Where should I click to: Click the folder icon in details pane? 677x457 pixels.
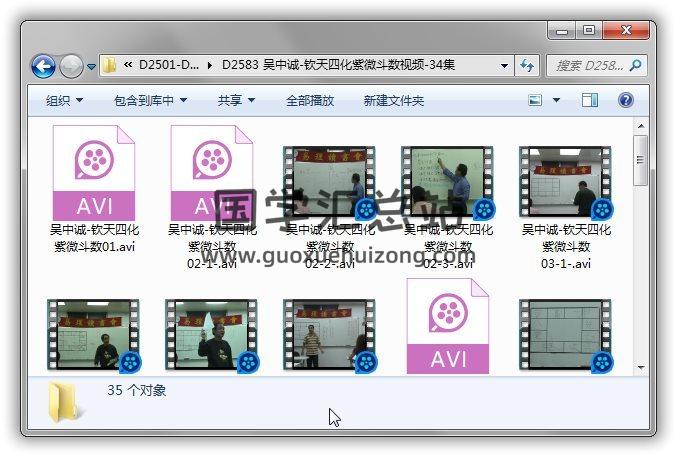pyautogui.click(x=64, y=402)
